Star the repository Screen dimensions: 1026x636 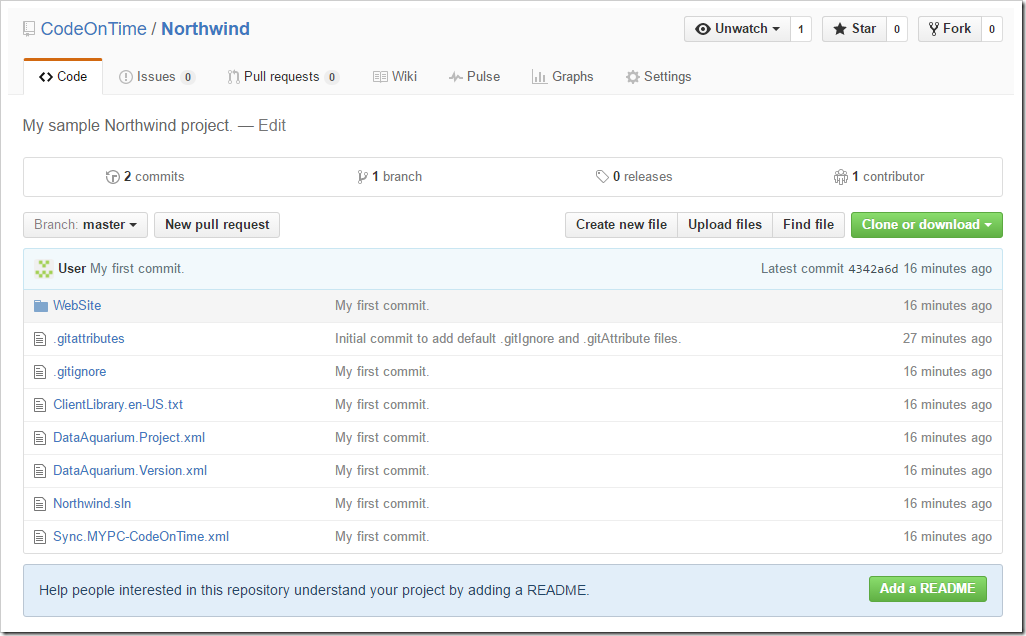pos(855,29)
